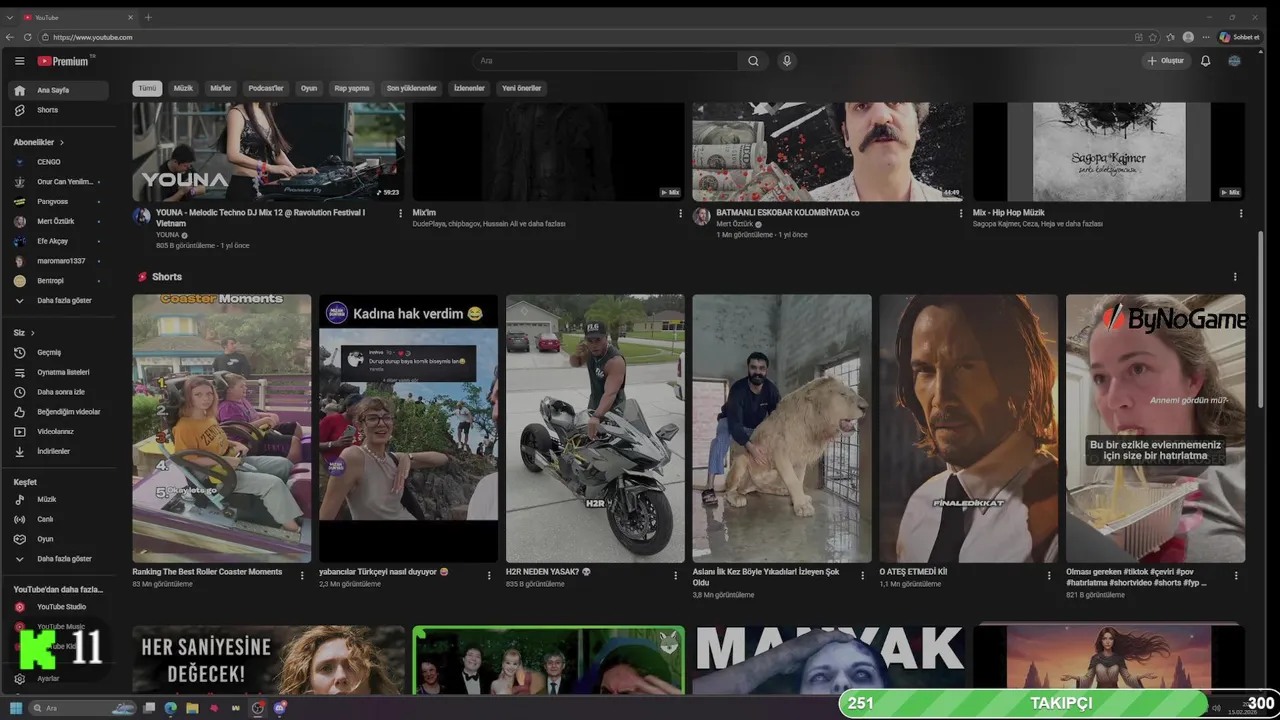Click the Windows Start button
This screenshot has height=720, width=1280.
point(16,708)
